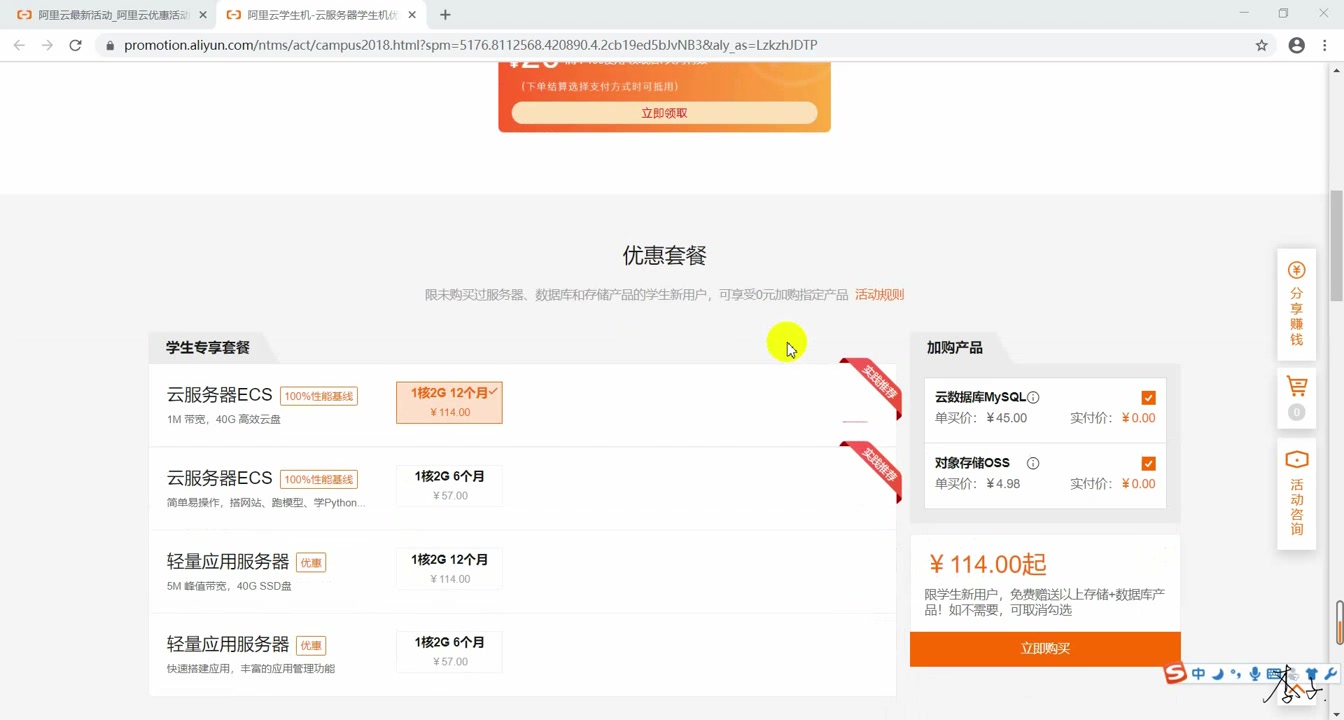1344x720 pixels.
Task: Click OSS 单买价 ¥4.98 text
Action: click(978, 484)
